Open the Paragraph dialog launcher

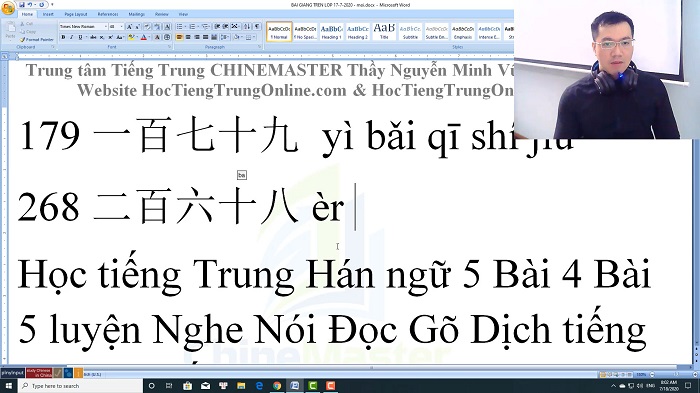259,46
